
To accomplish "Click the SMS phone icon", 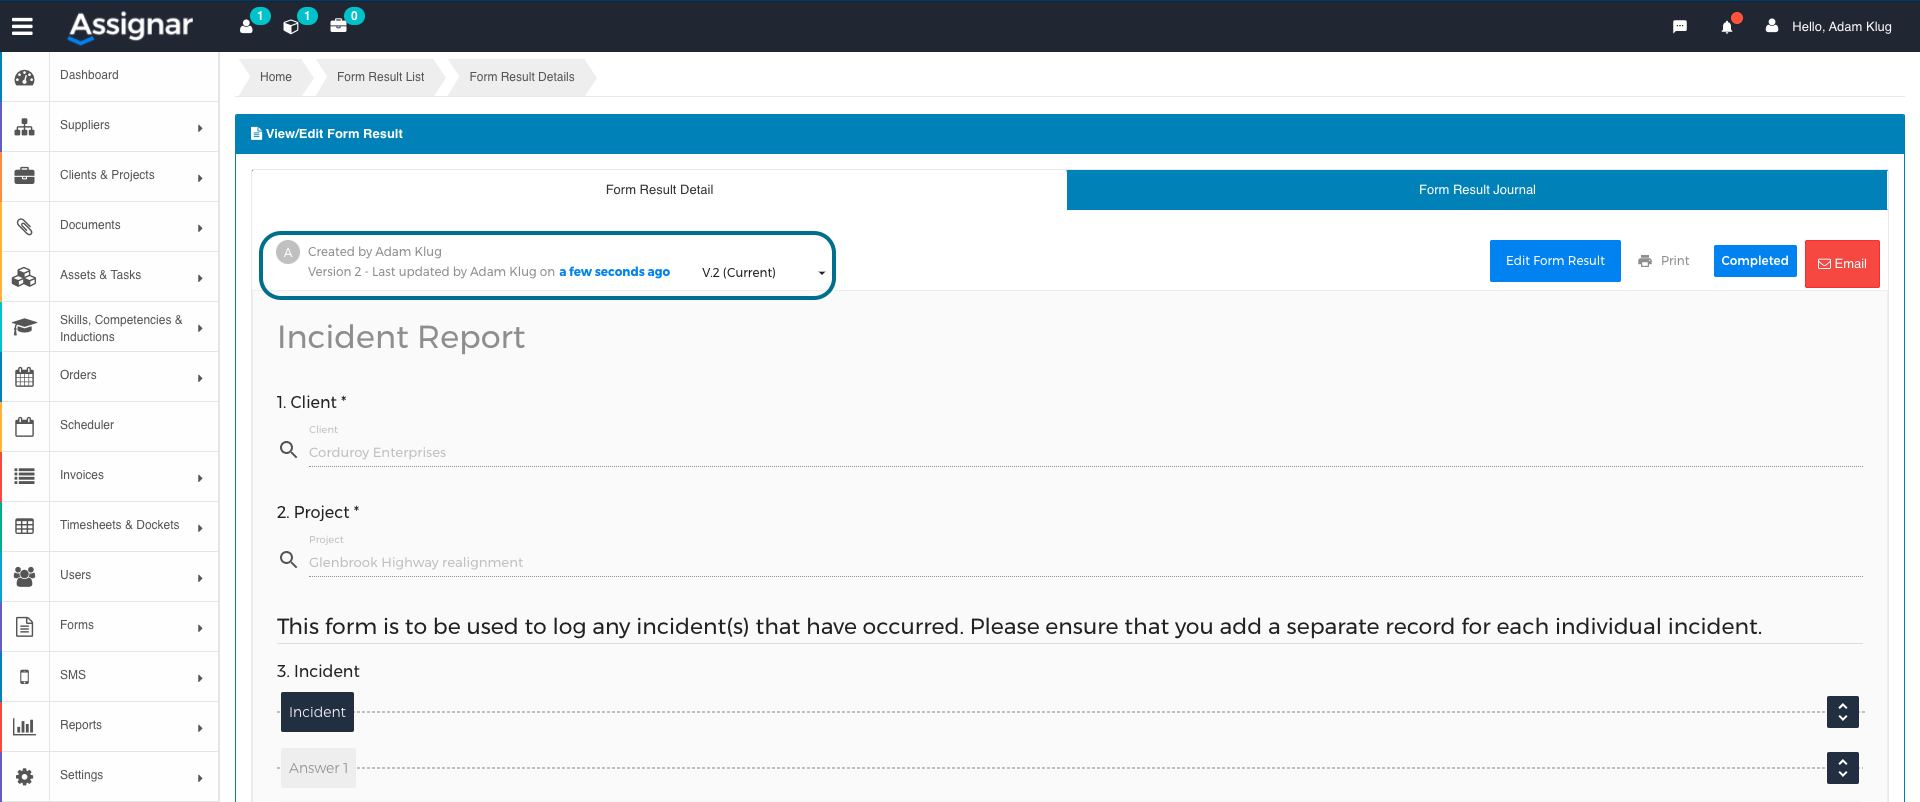I will click(x=25, y=677).
